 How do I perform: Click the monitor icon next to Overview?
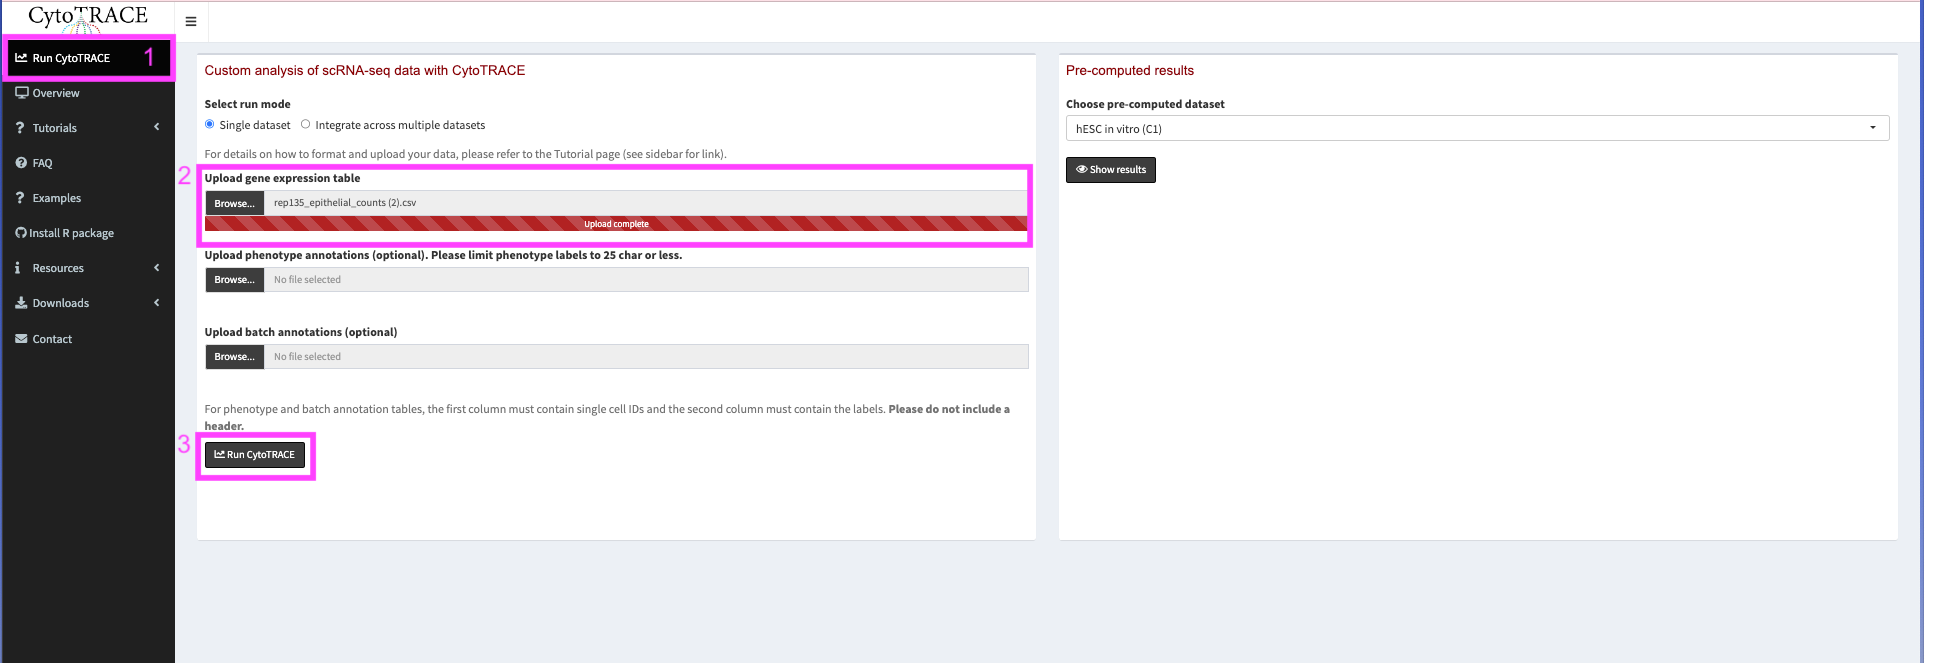[x=21, y=93]
